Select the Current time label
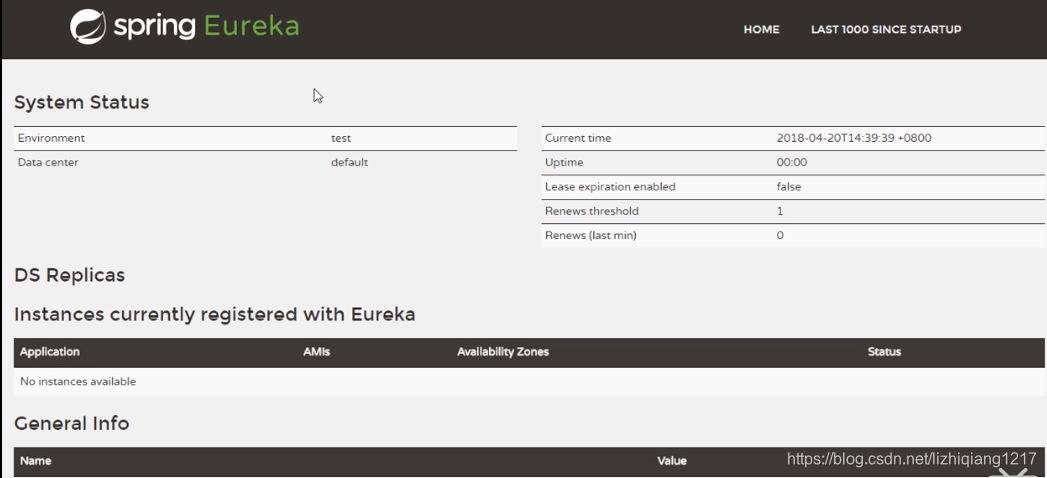 click(578, 138)
